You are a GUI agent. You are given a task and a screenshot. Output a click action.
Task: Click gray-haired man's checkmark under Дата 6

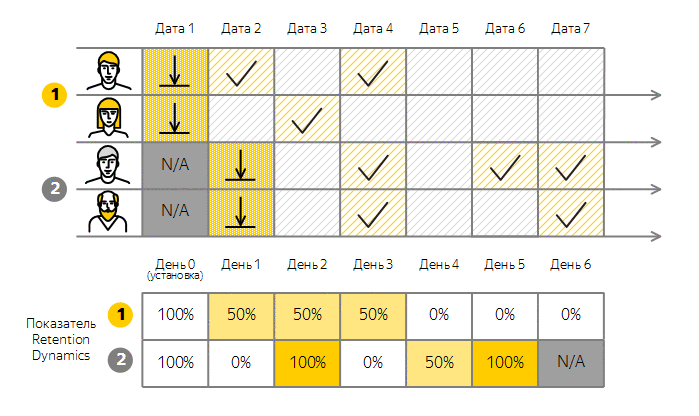505,166
